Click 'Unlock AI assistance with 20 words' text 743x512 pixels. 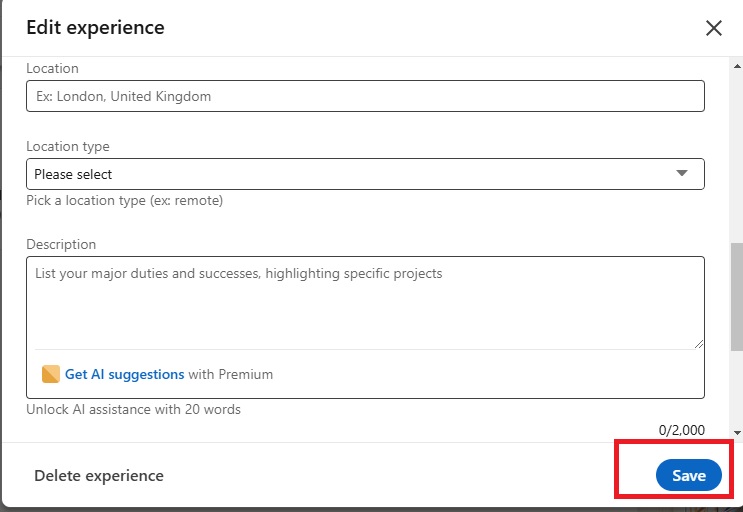pyautogui.click(x=133, y=409)
